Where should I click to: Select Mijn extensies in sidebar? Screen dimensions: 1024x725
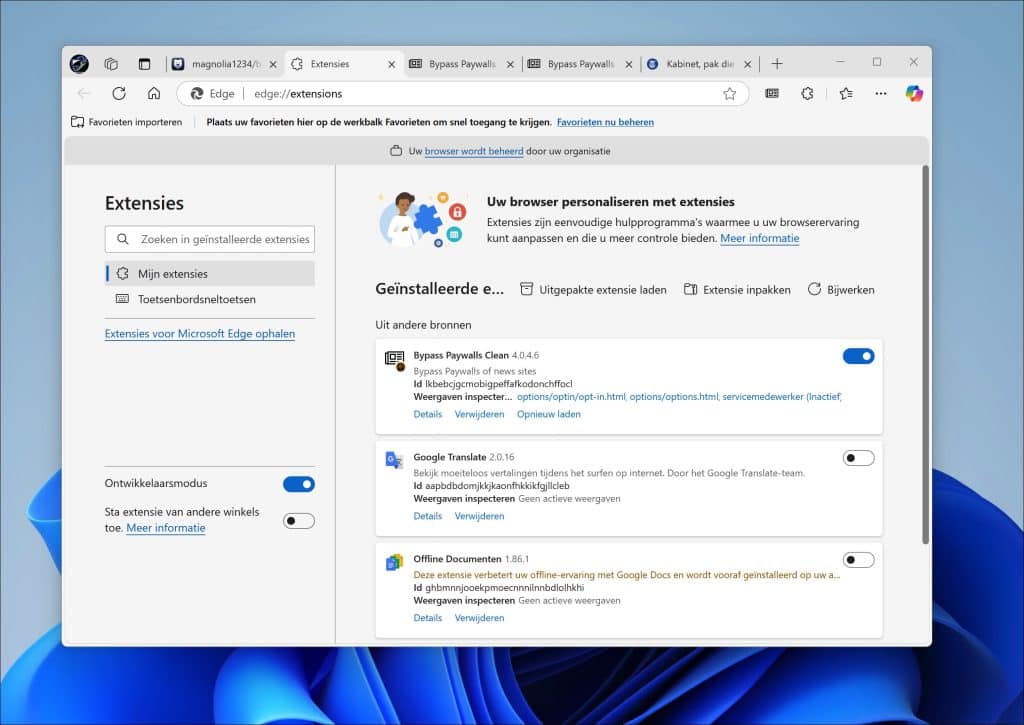click(x=210, y=274)
